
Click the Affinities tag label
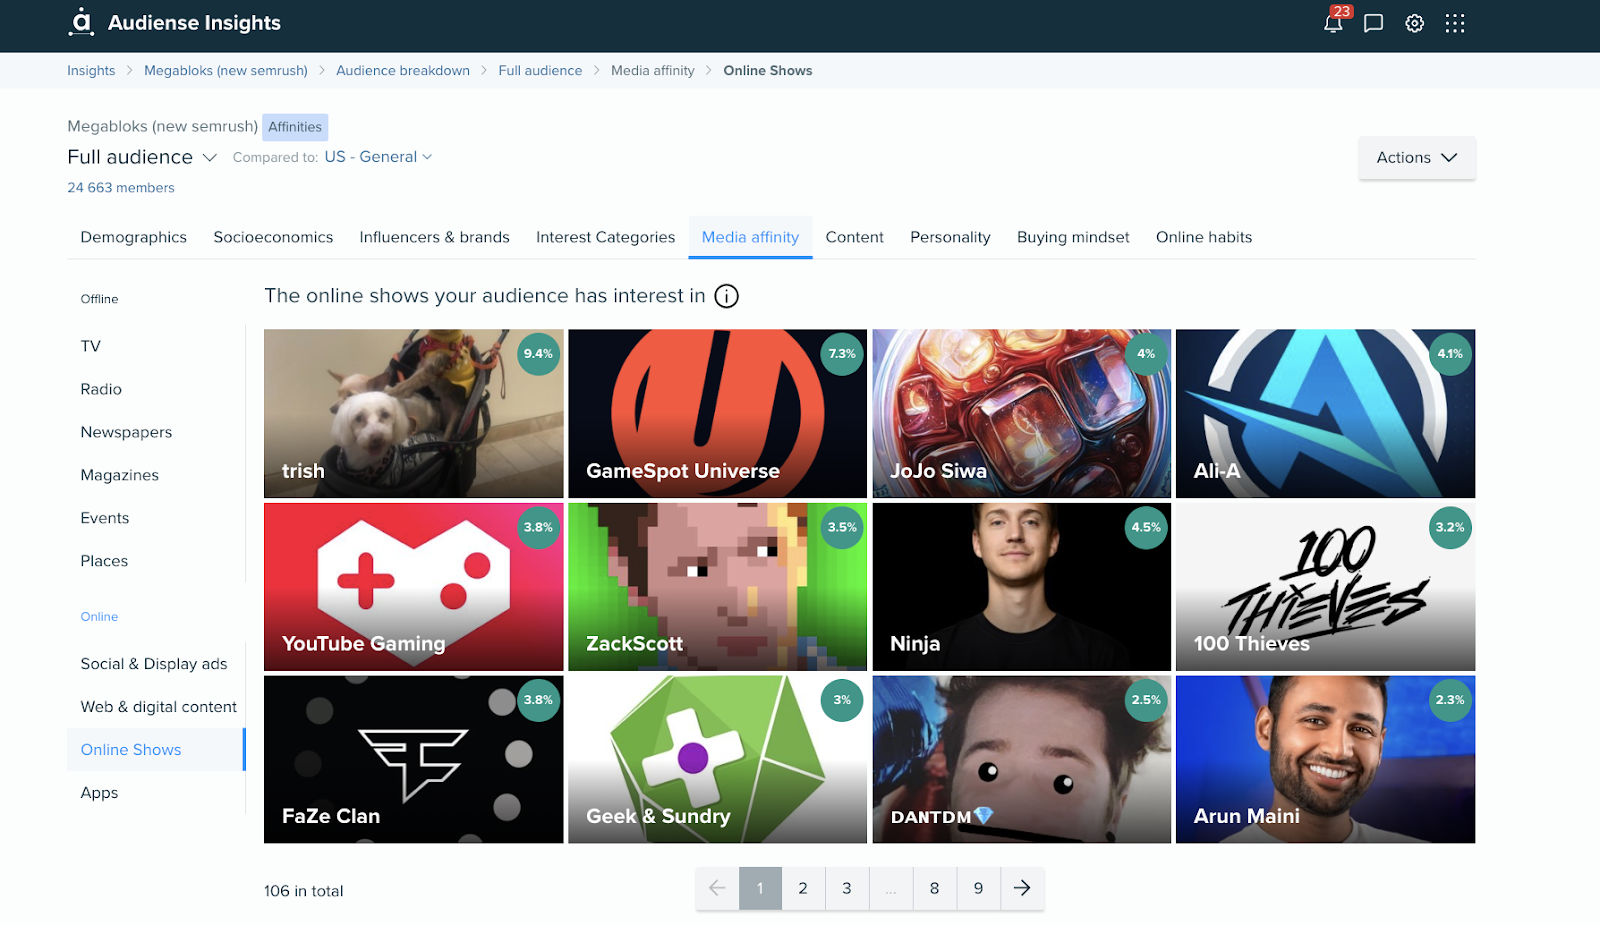point(295,127)
